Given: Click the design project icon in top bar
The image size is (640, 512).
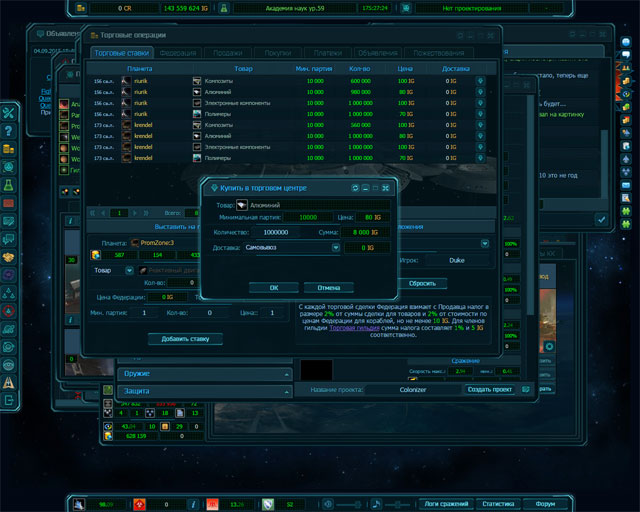Looking at the screenshot, I should pyautogui.click(x=406, y=8).
